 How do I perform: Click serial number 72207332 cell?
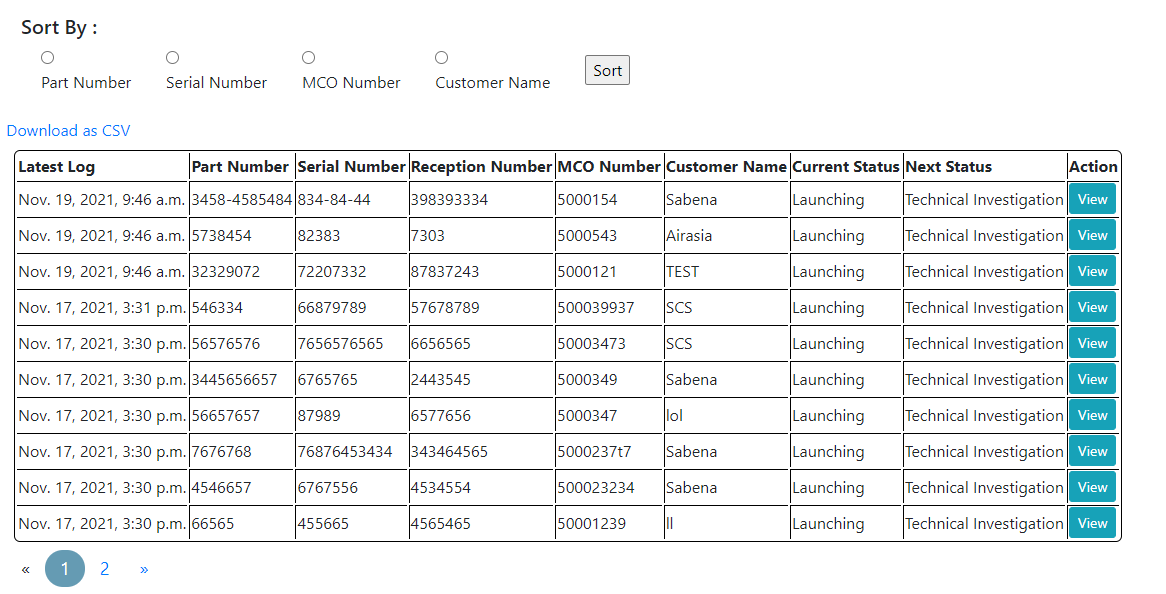[x=352, y=271]
